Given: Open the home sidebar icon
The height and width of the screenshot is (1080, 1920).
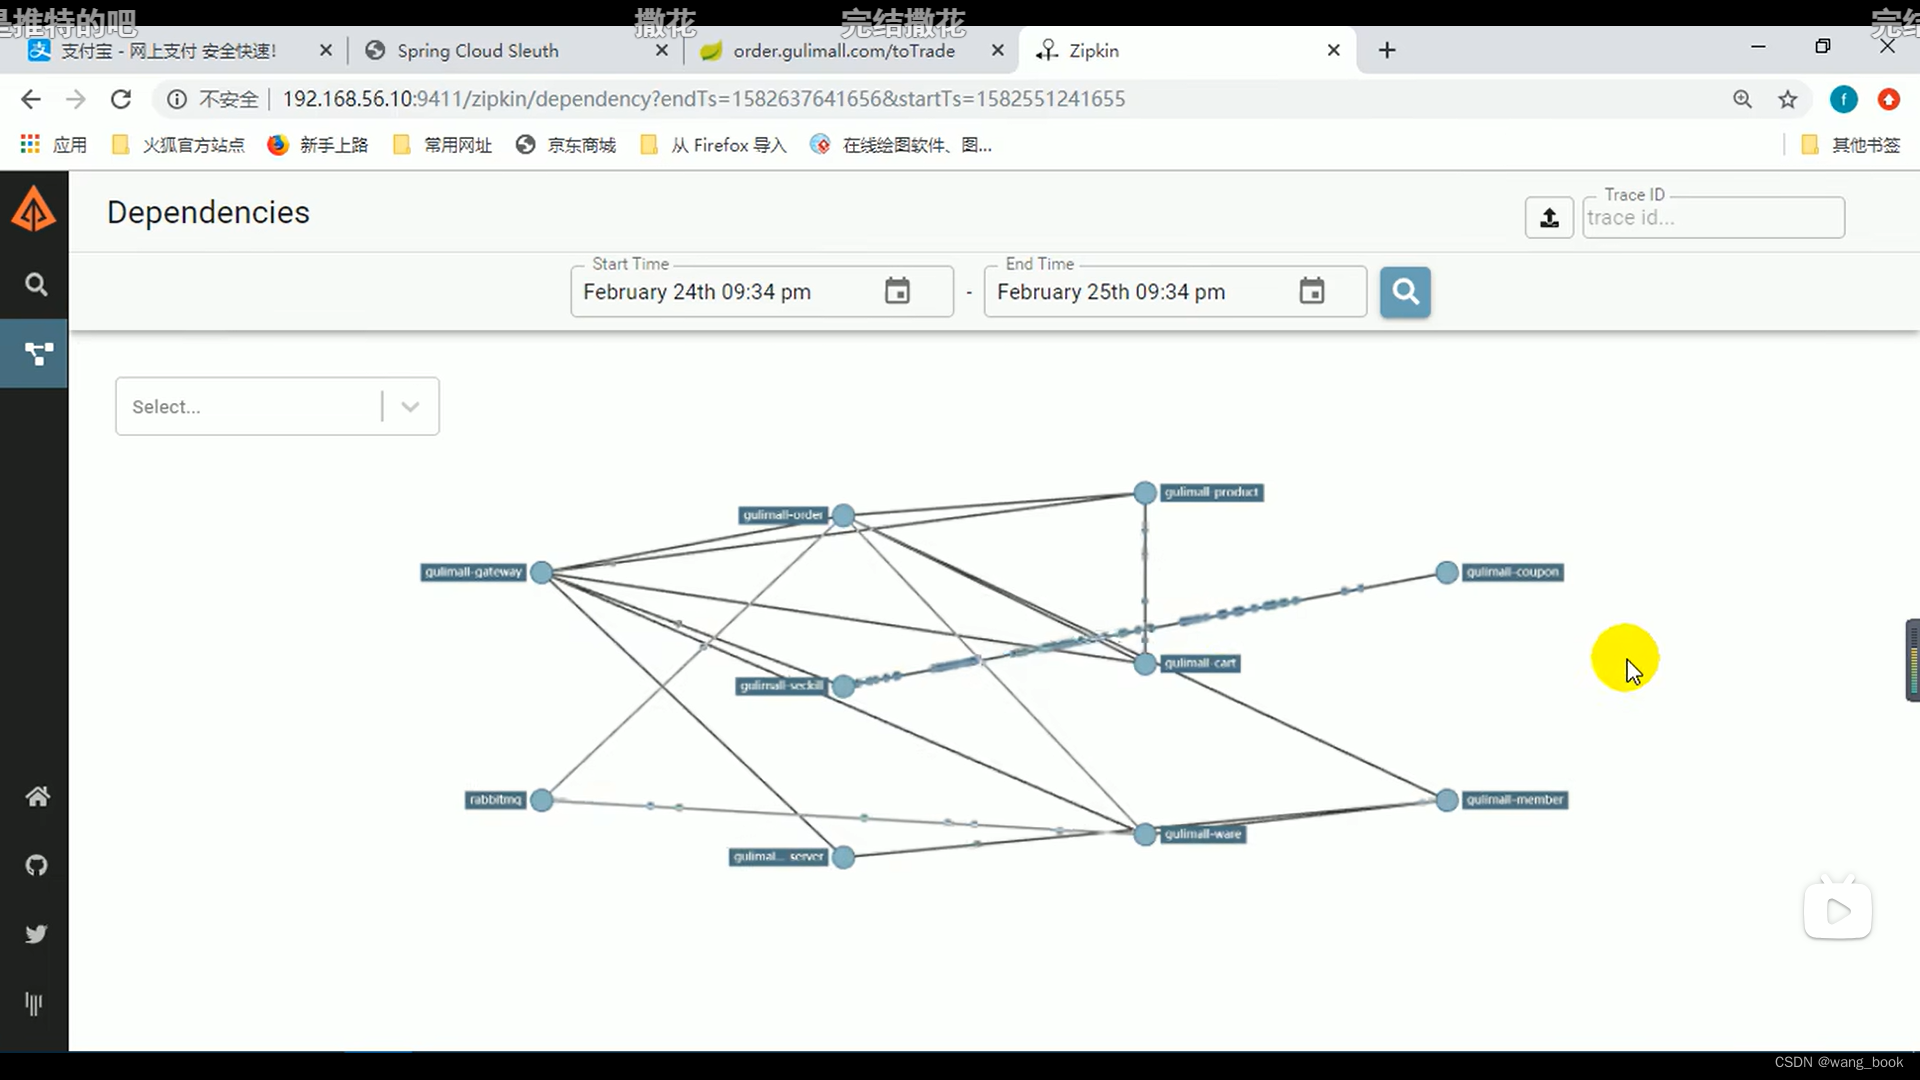Looking at the screenshot, I should (x=37, y=797).
